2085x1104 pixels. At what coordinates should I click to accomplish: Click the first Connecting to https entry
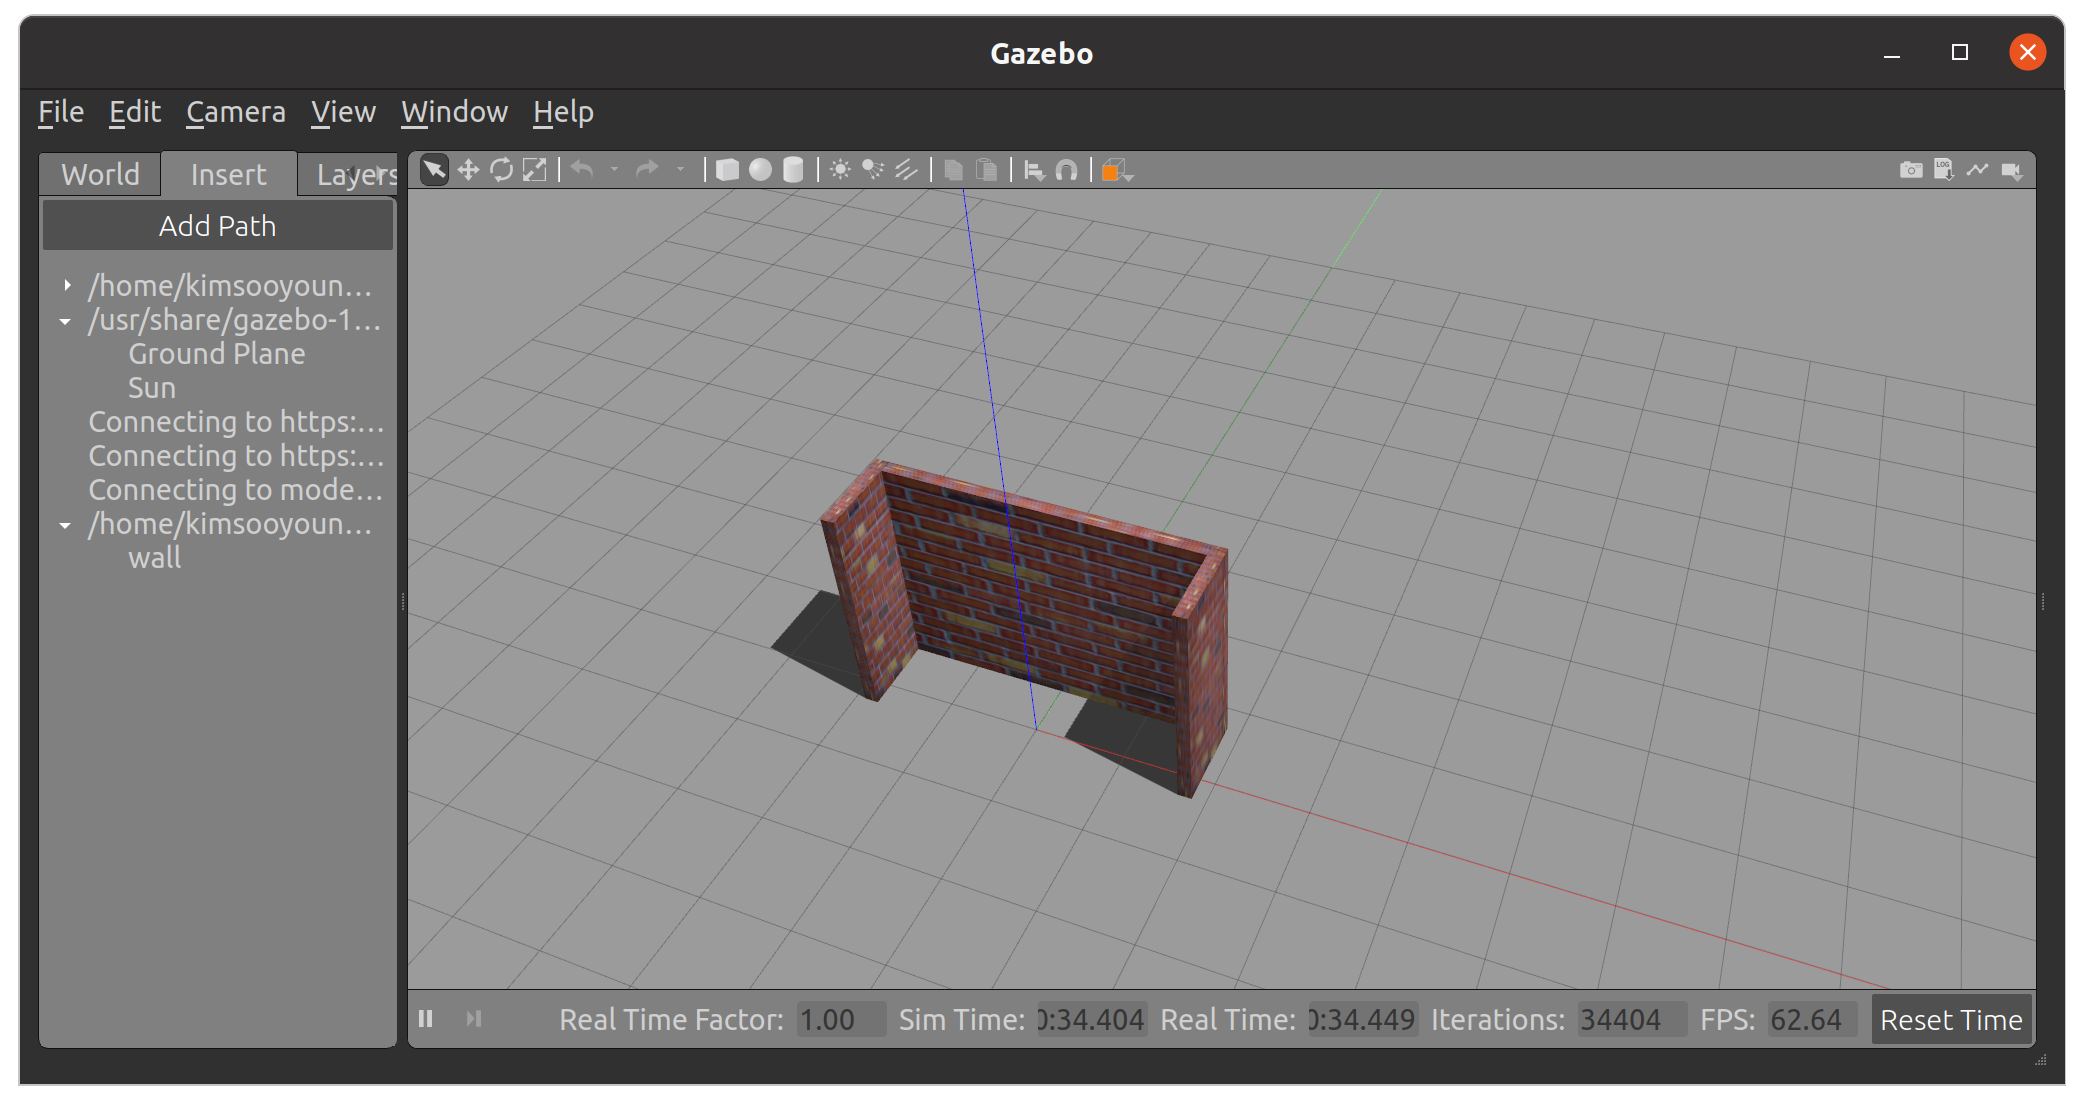pos(236,422)
